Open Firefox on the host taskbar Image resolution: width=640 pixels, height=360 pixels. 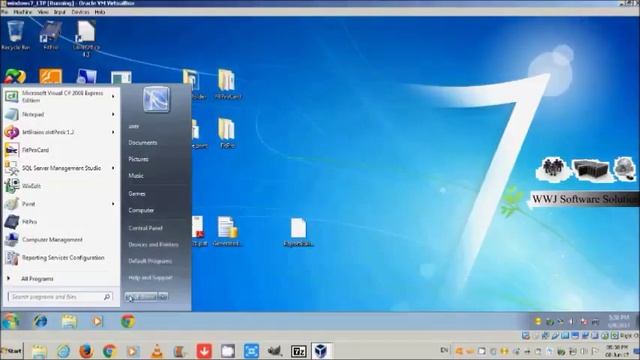[x=86, y=351]
